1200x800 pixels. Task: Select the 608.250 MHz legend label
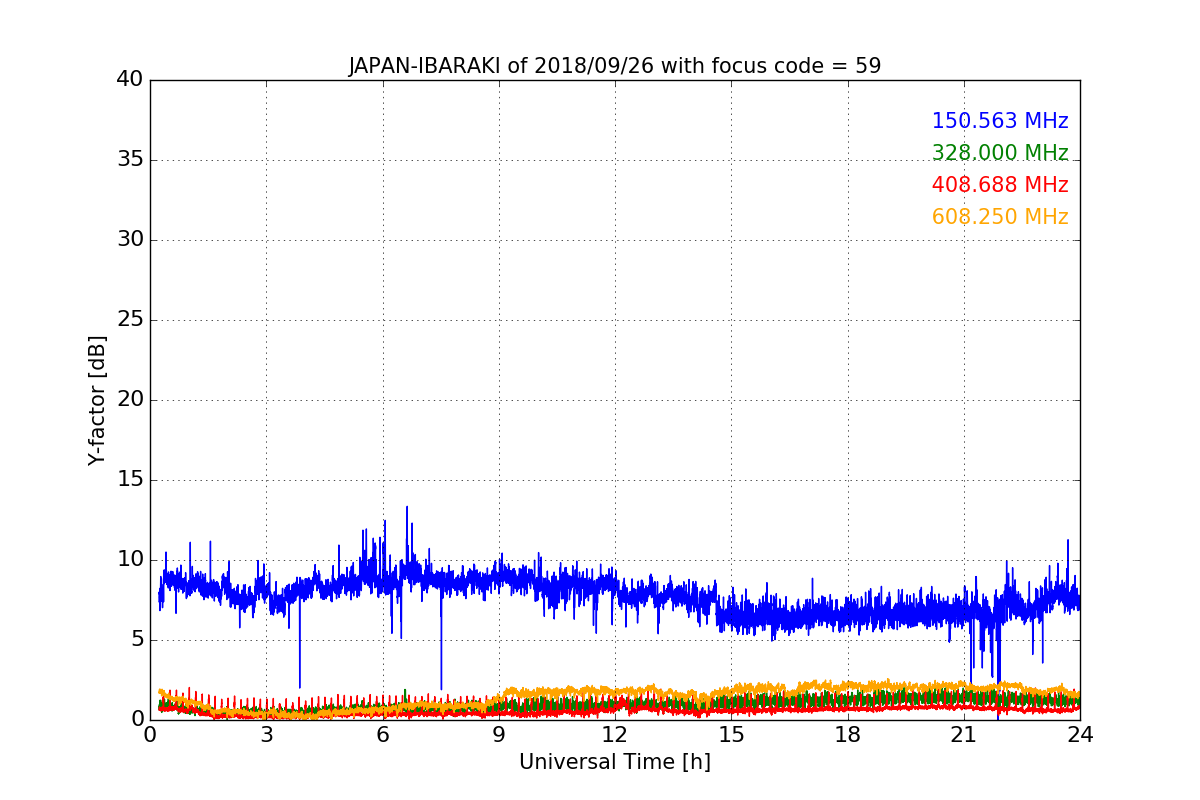point(1000,217)
